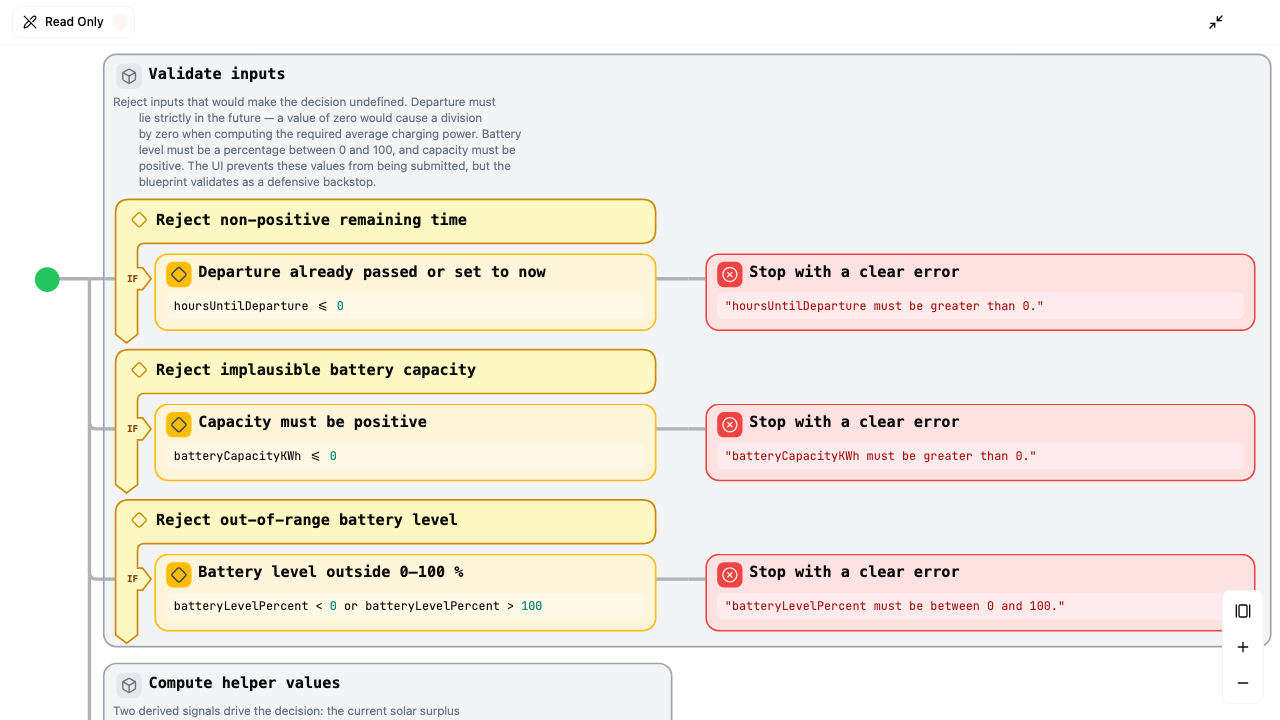The width and height of the screenshot is (1280, 720).
Task: Click the 'batteryCapacityKWh ≤ 0' expression
Action: [256, 456]
